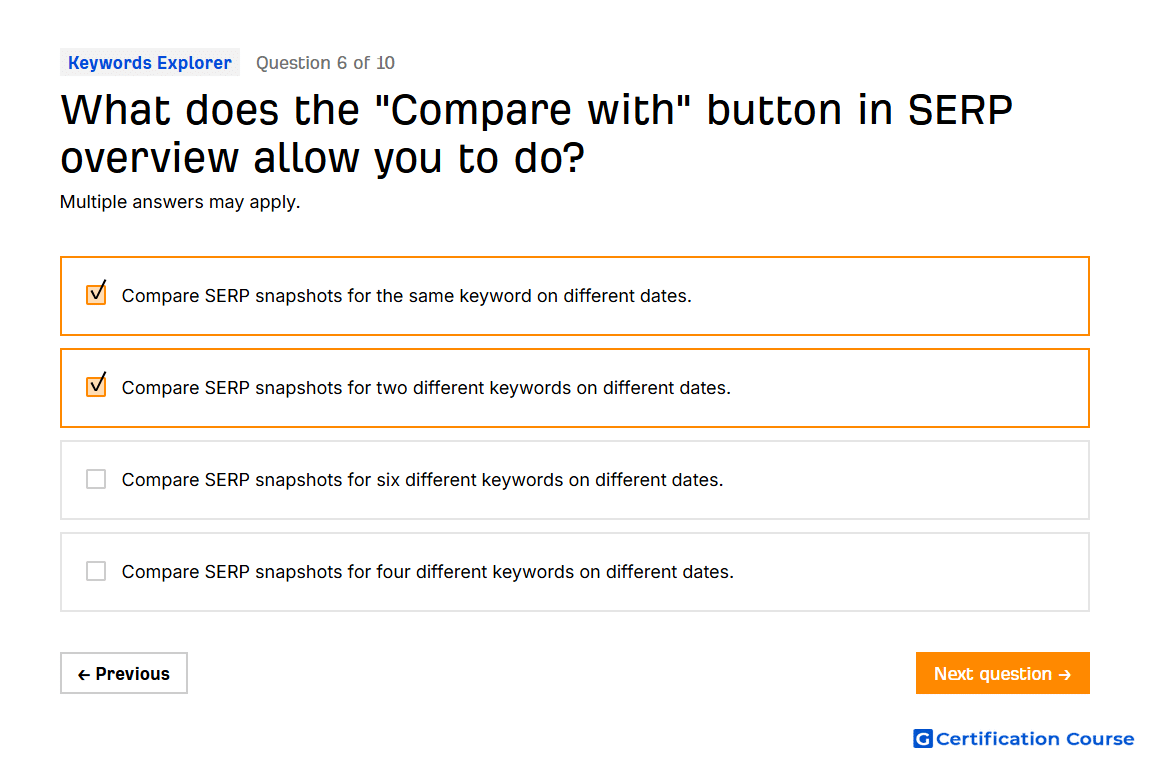The width and height of the screenshot is (1150, 758).
Task: Click the left arrow icon on Previous
Action: click(84, 674)
